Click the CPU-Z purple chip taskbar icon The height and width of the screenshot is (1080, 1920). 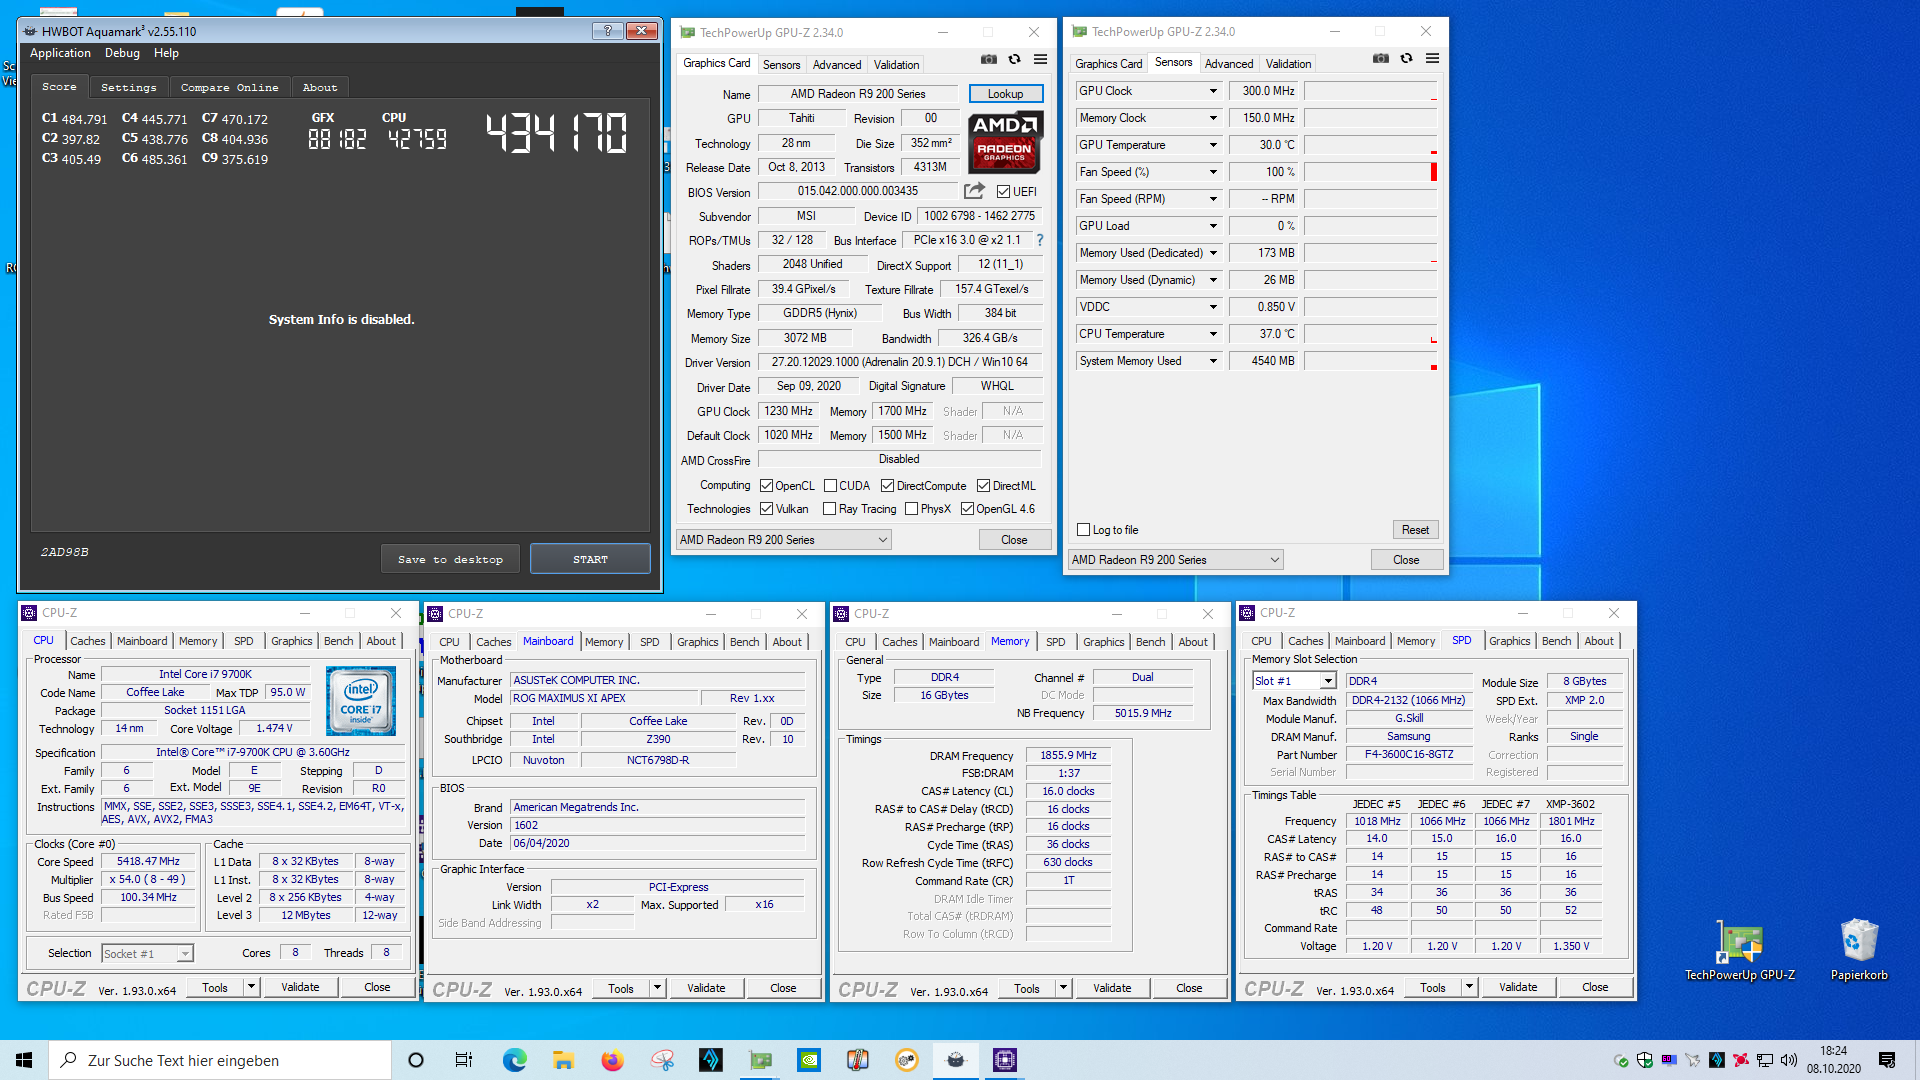coord(1005,1060)
